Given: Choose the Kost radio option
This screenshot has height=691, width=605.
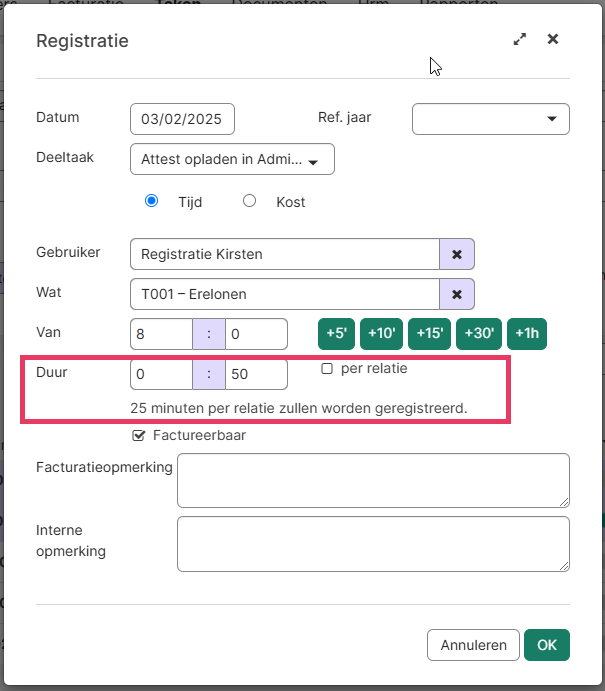Looking at the screenshot, I should pyautogui.click(x=250, y=201).
